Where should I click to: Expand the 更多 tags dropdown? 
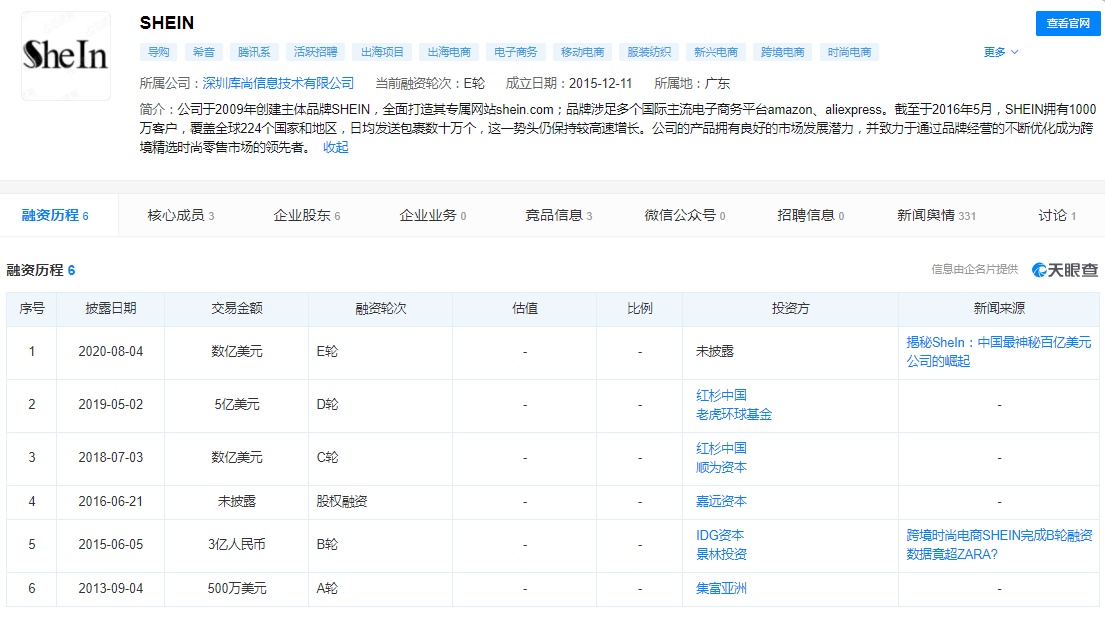(x=1001, y=52)
